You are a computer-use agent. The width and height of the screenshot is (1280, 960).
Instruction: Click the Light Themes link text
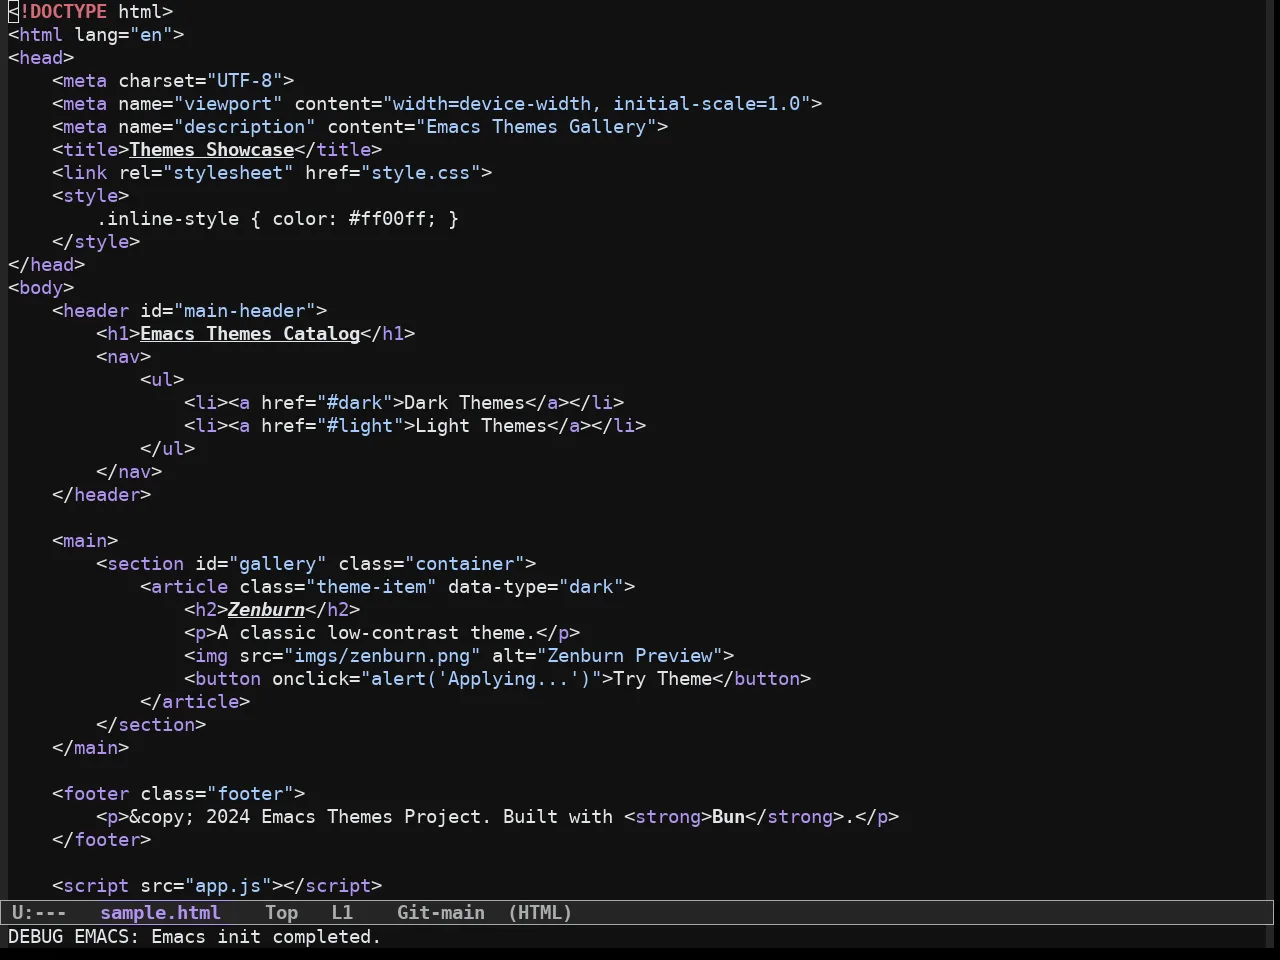[x=481, y=426]
